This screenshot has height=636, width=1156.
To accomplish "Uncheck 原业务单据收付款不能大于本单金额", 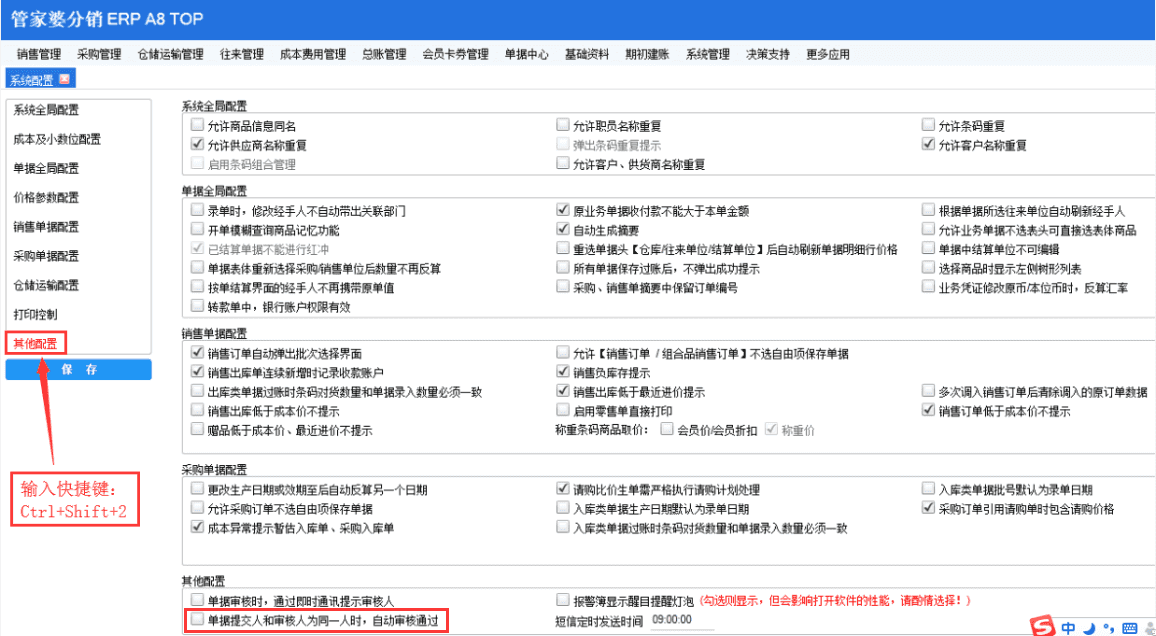I will click(563, 210).
